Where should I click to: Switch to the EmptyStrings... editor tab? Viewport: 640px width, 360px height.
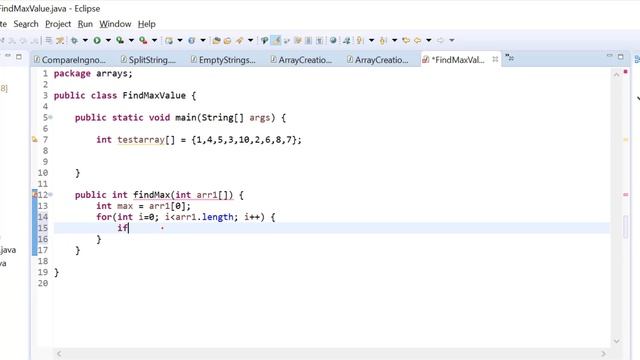[x=223, y=60]
